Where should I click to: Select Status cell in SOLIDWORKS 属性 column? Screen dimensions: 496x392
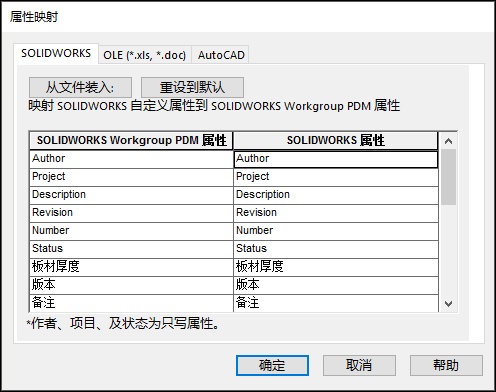point(336,249)
